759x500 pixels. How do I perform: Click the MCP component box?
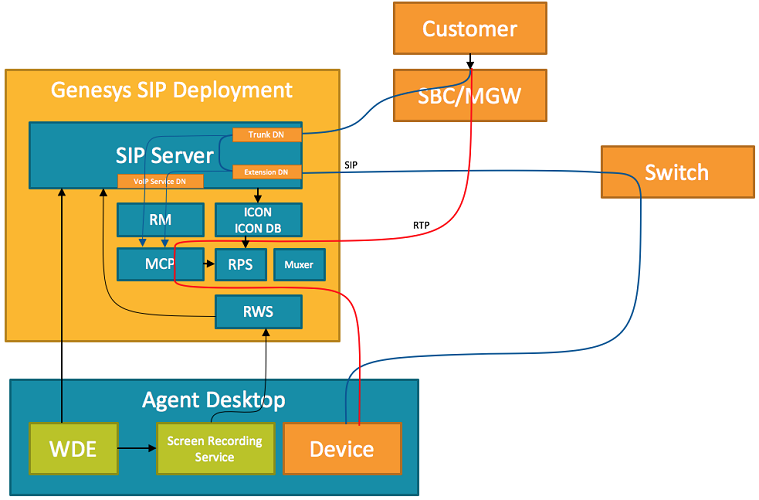click(160, 265)
